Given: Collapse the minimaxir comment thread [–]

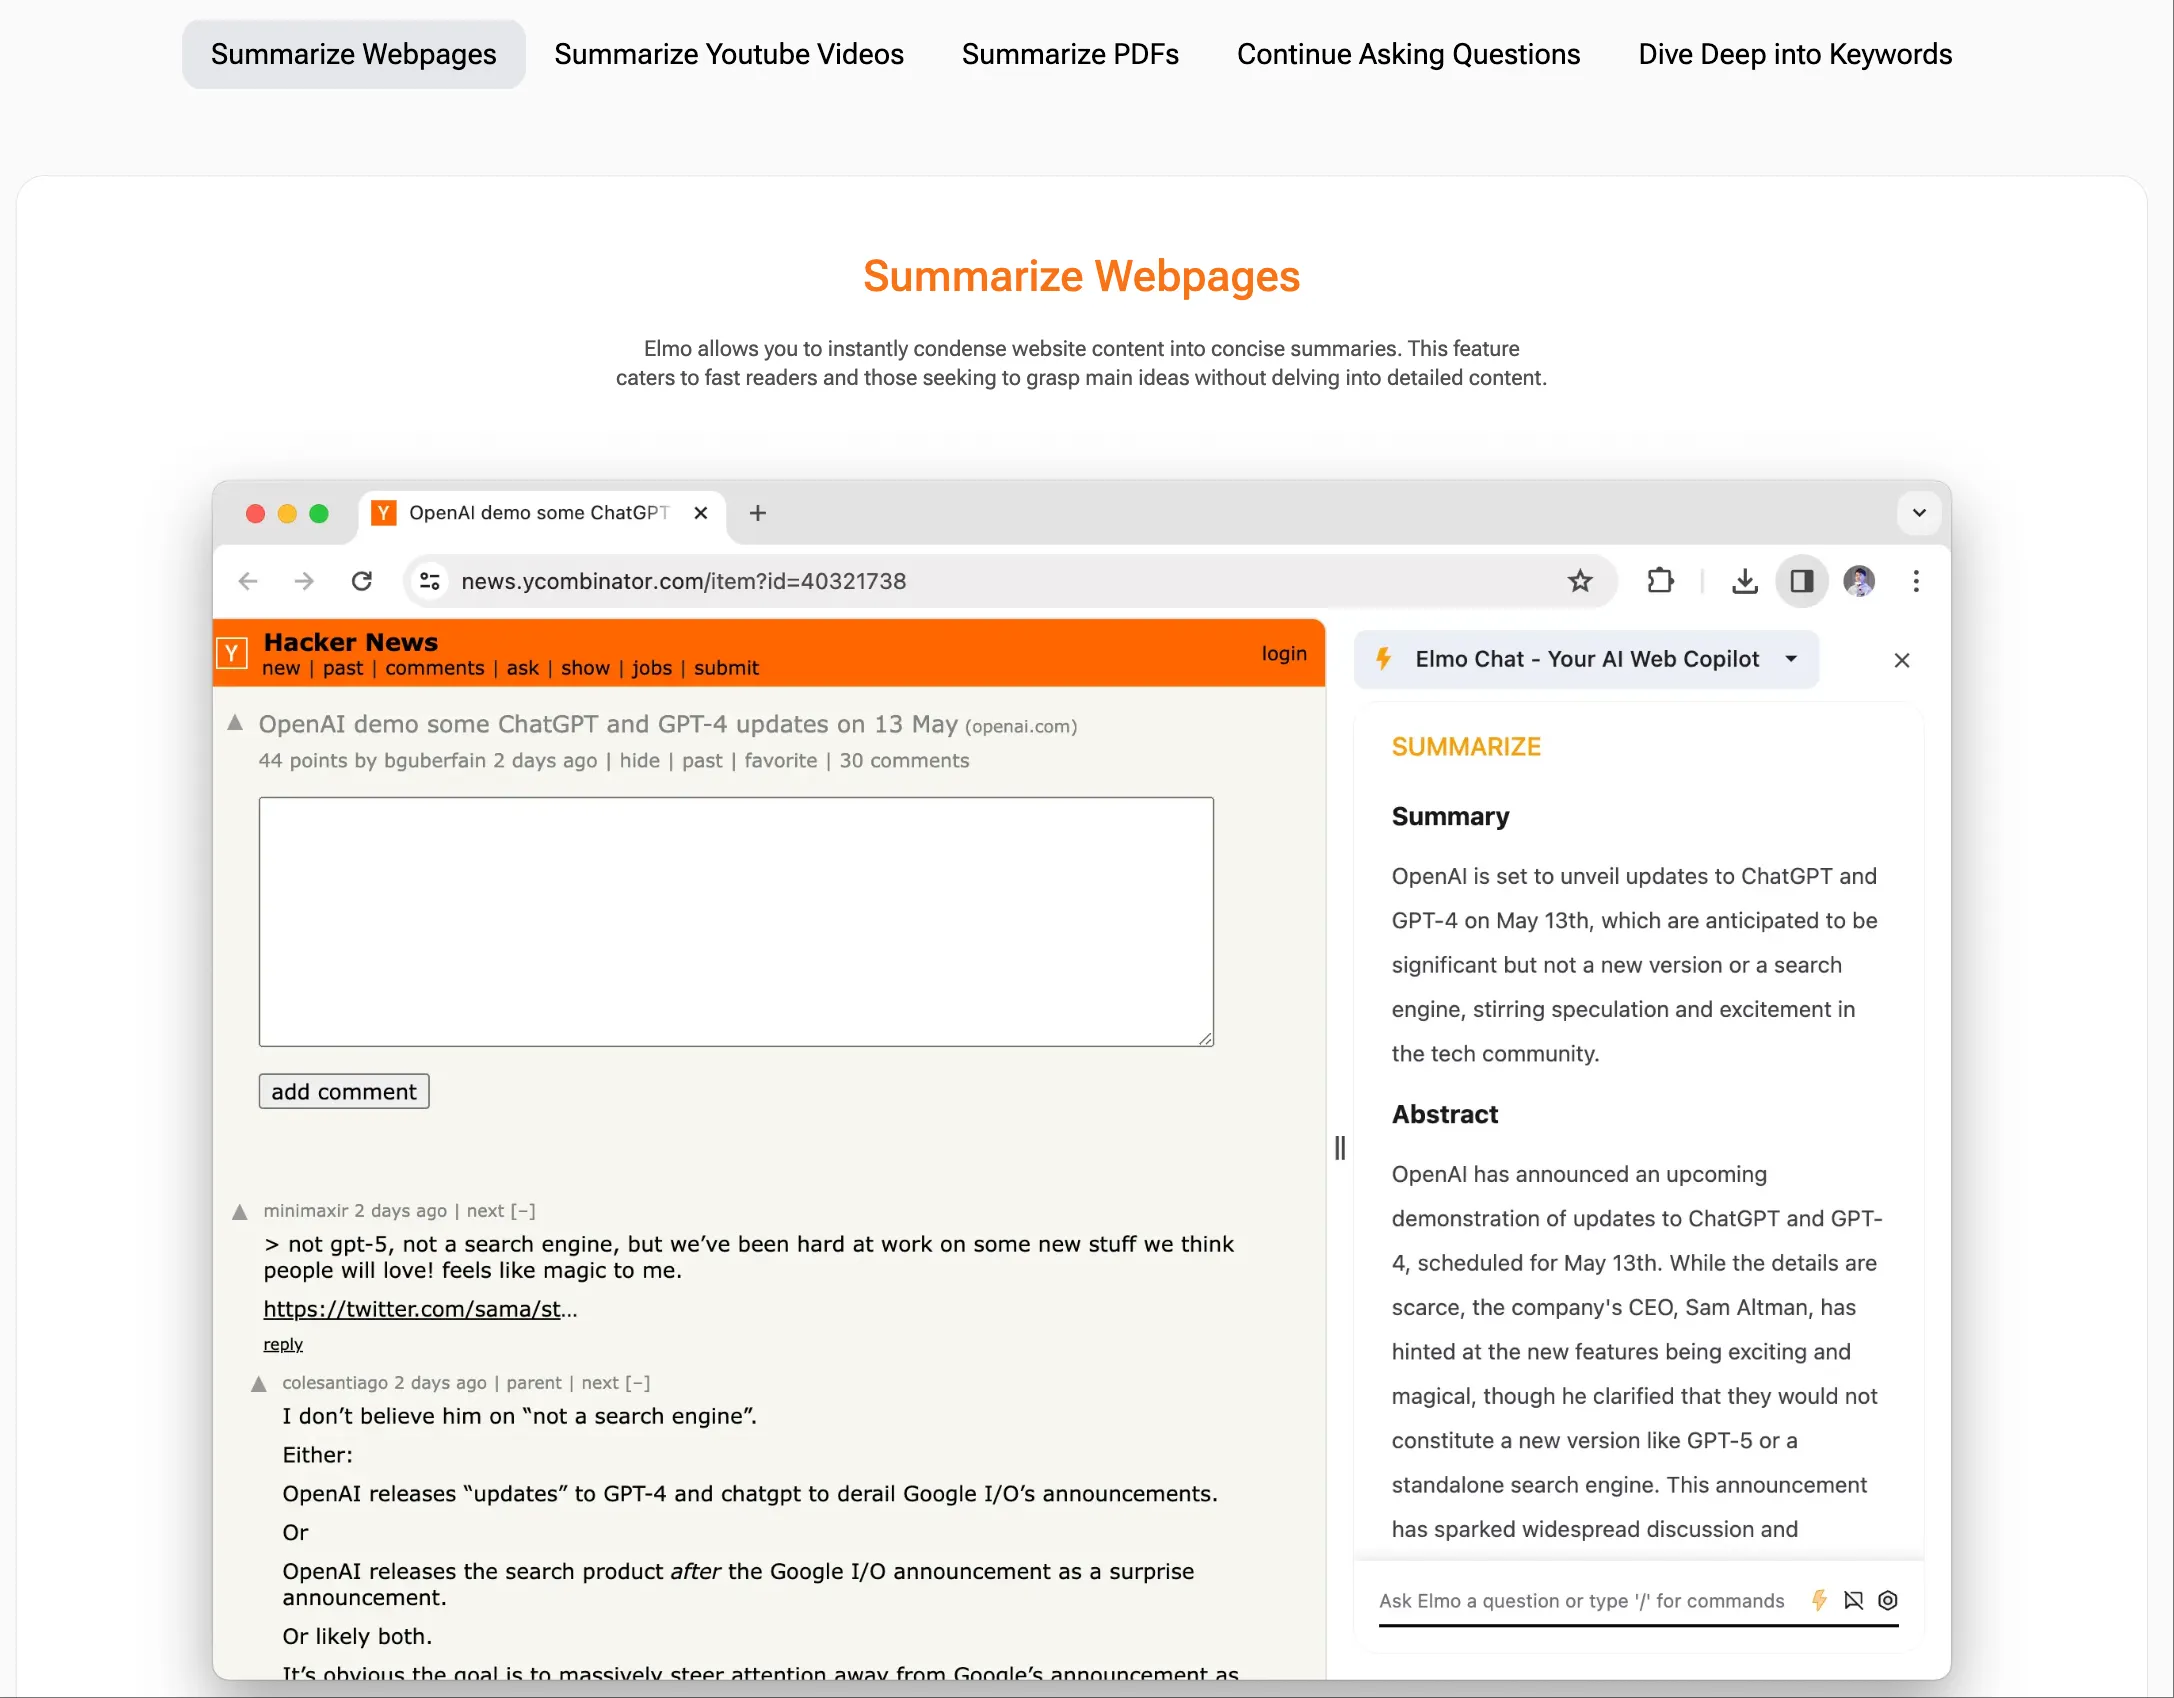Looking at the screenshot, I should pyautogui.click(x=523, y=1211).
